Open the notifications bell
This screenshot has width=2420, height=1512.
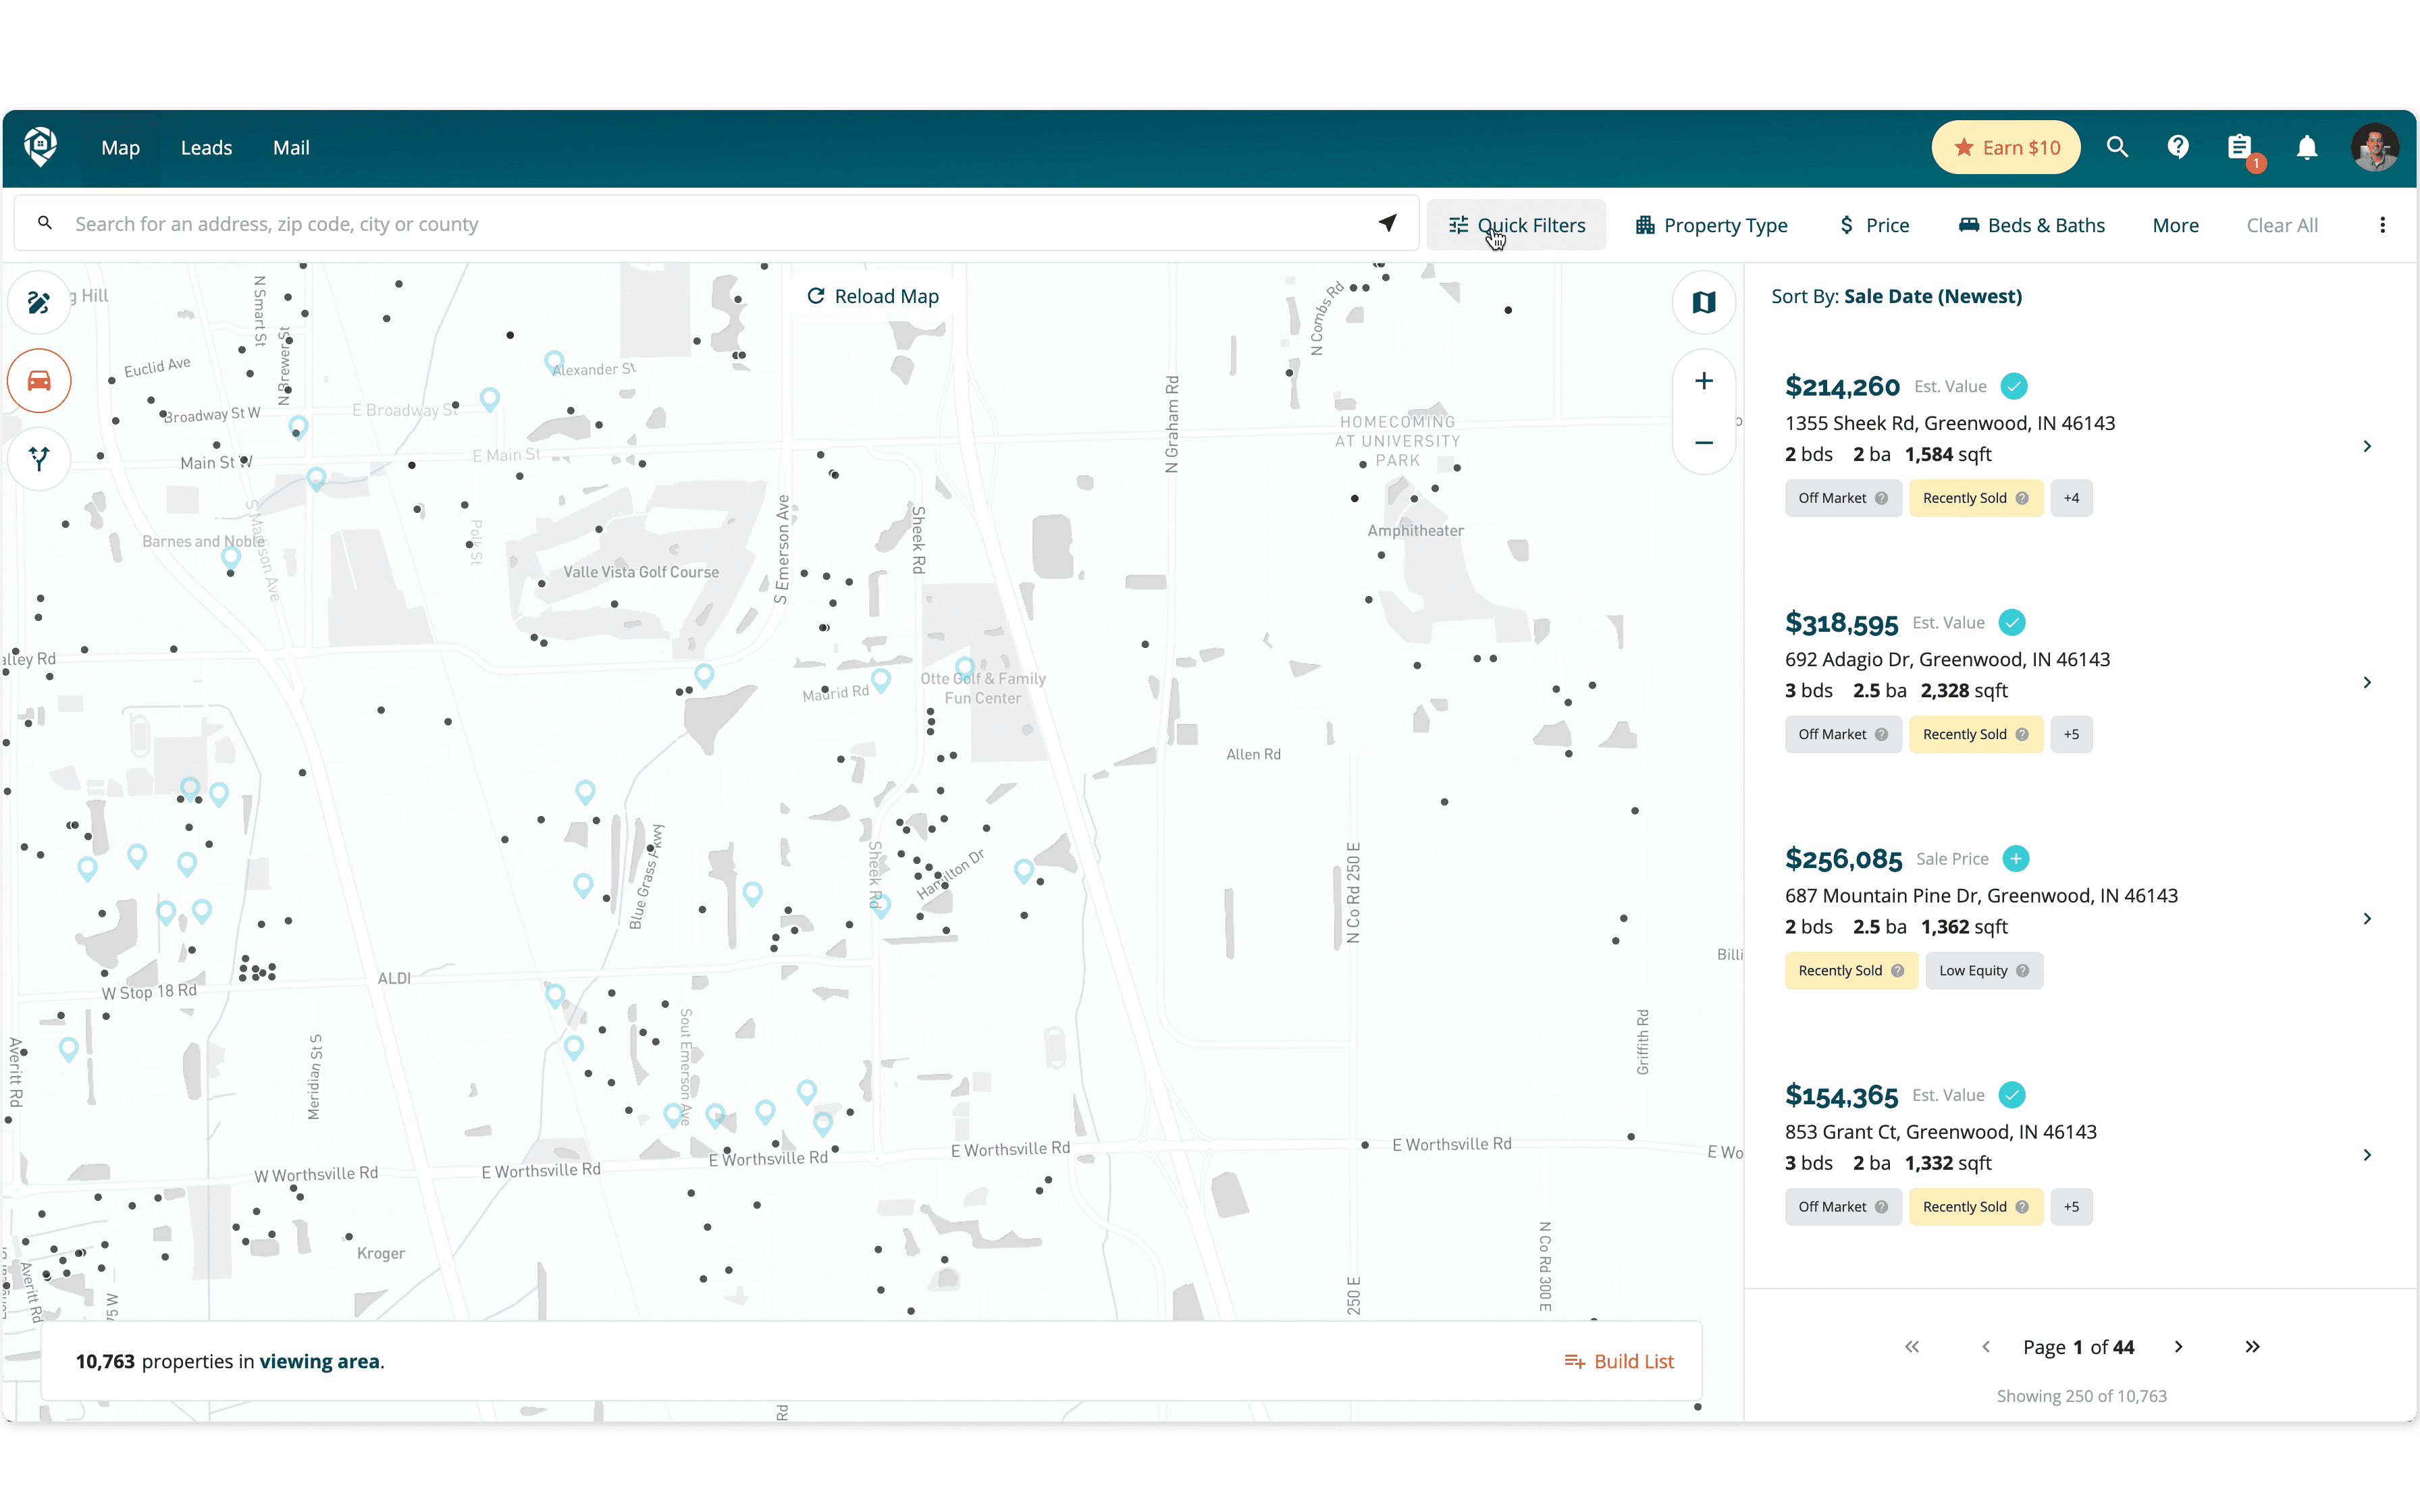pos(2306,148)
